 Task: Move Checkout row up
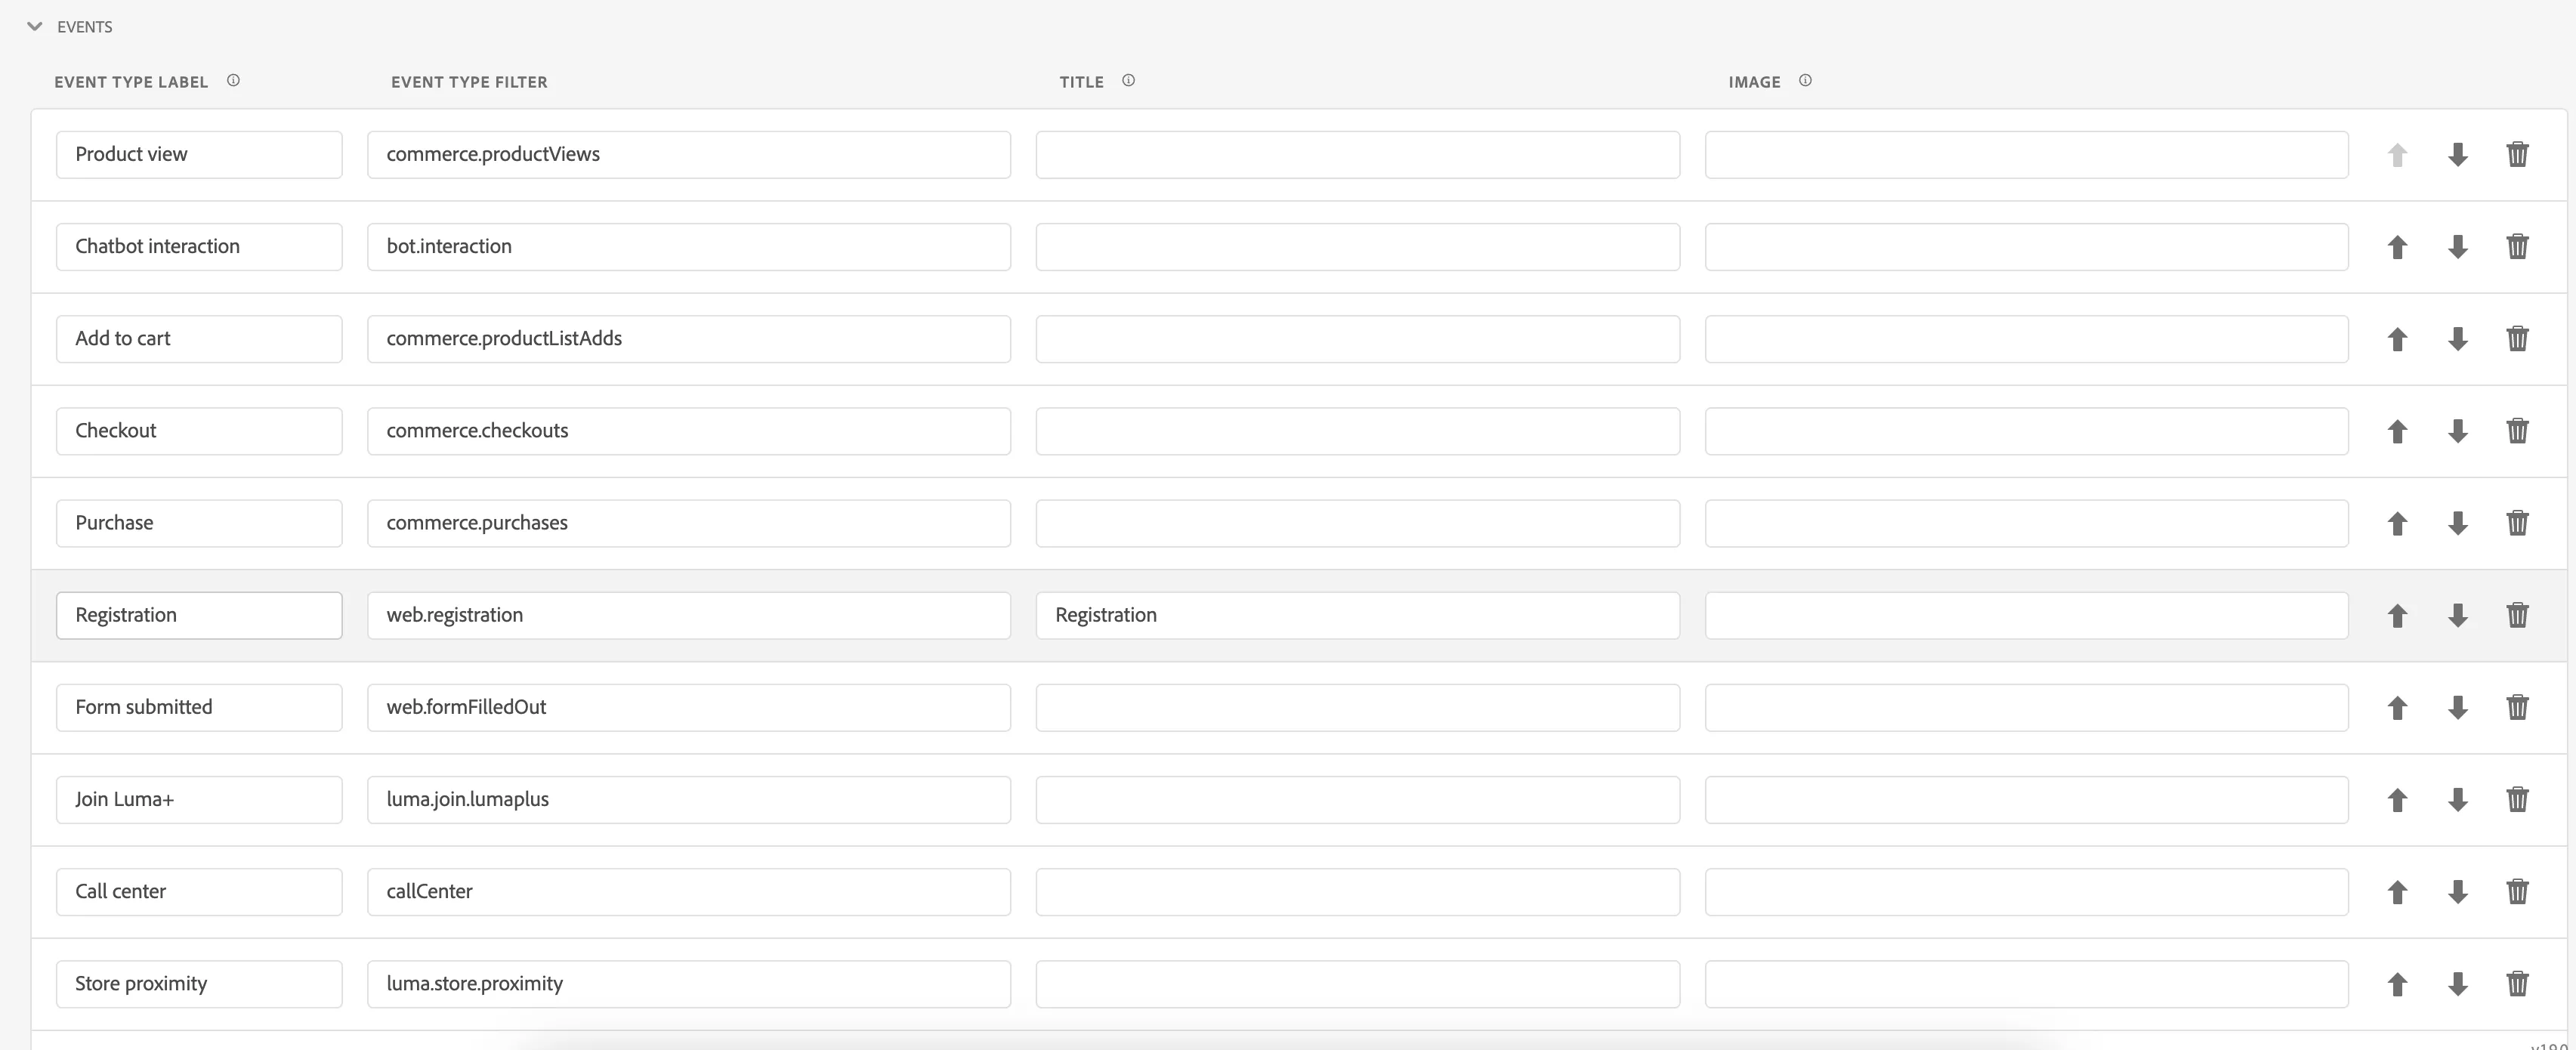[2397, 431]
